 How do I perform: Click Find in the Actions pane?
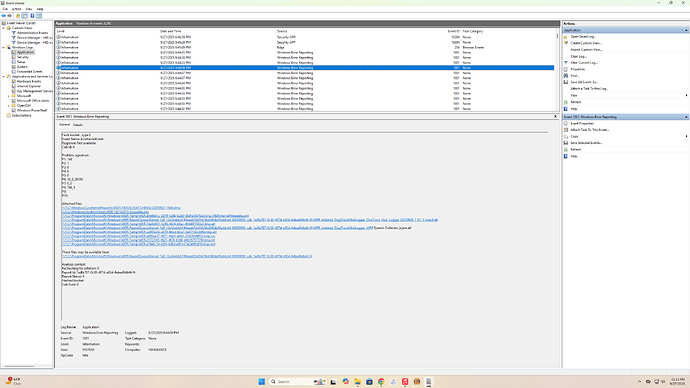point(575,76)
